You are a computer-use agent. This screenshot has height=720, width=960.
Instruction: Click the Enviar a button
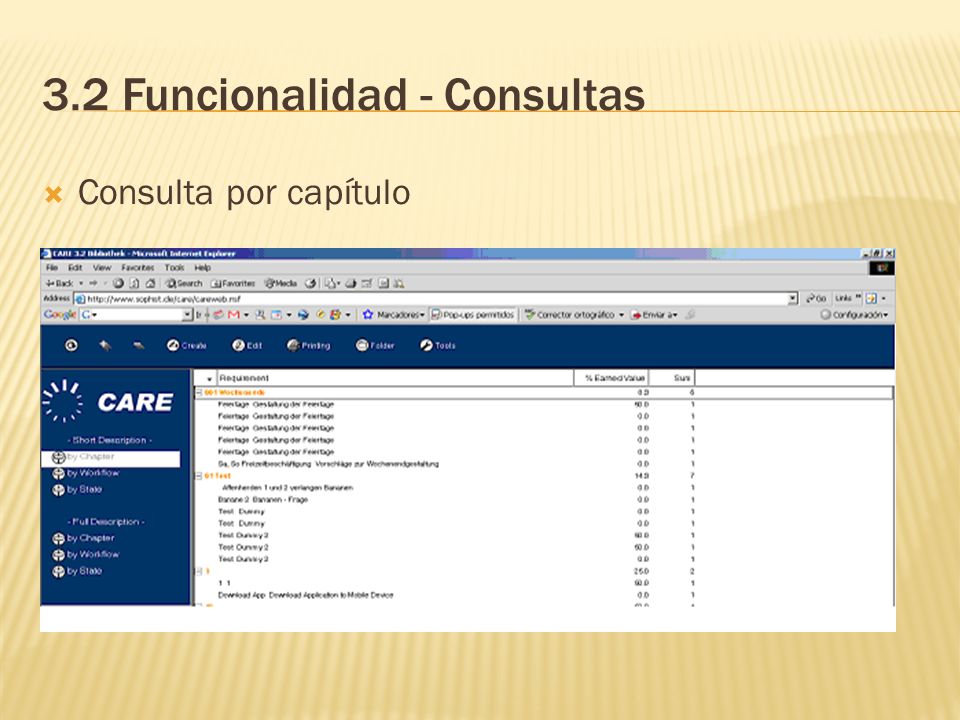[x=654, y=315]
